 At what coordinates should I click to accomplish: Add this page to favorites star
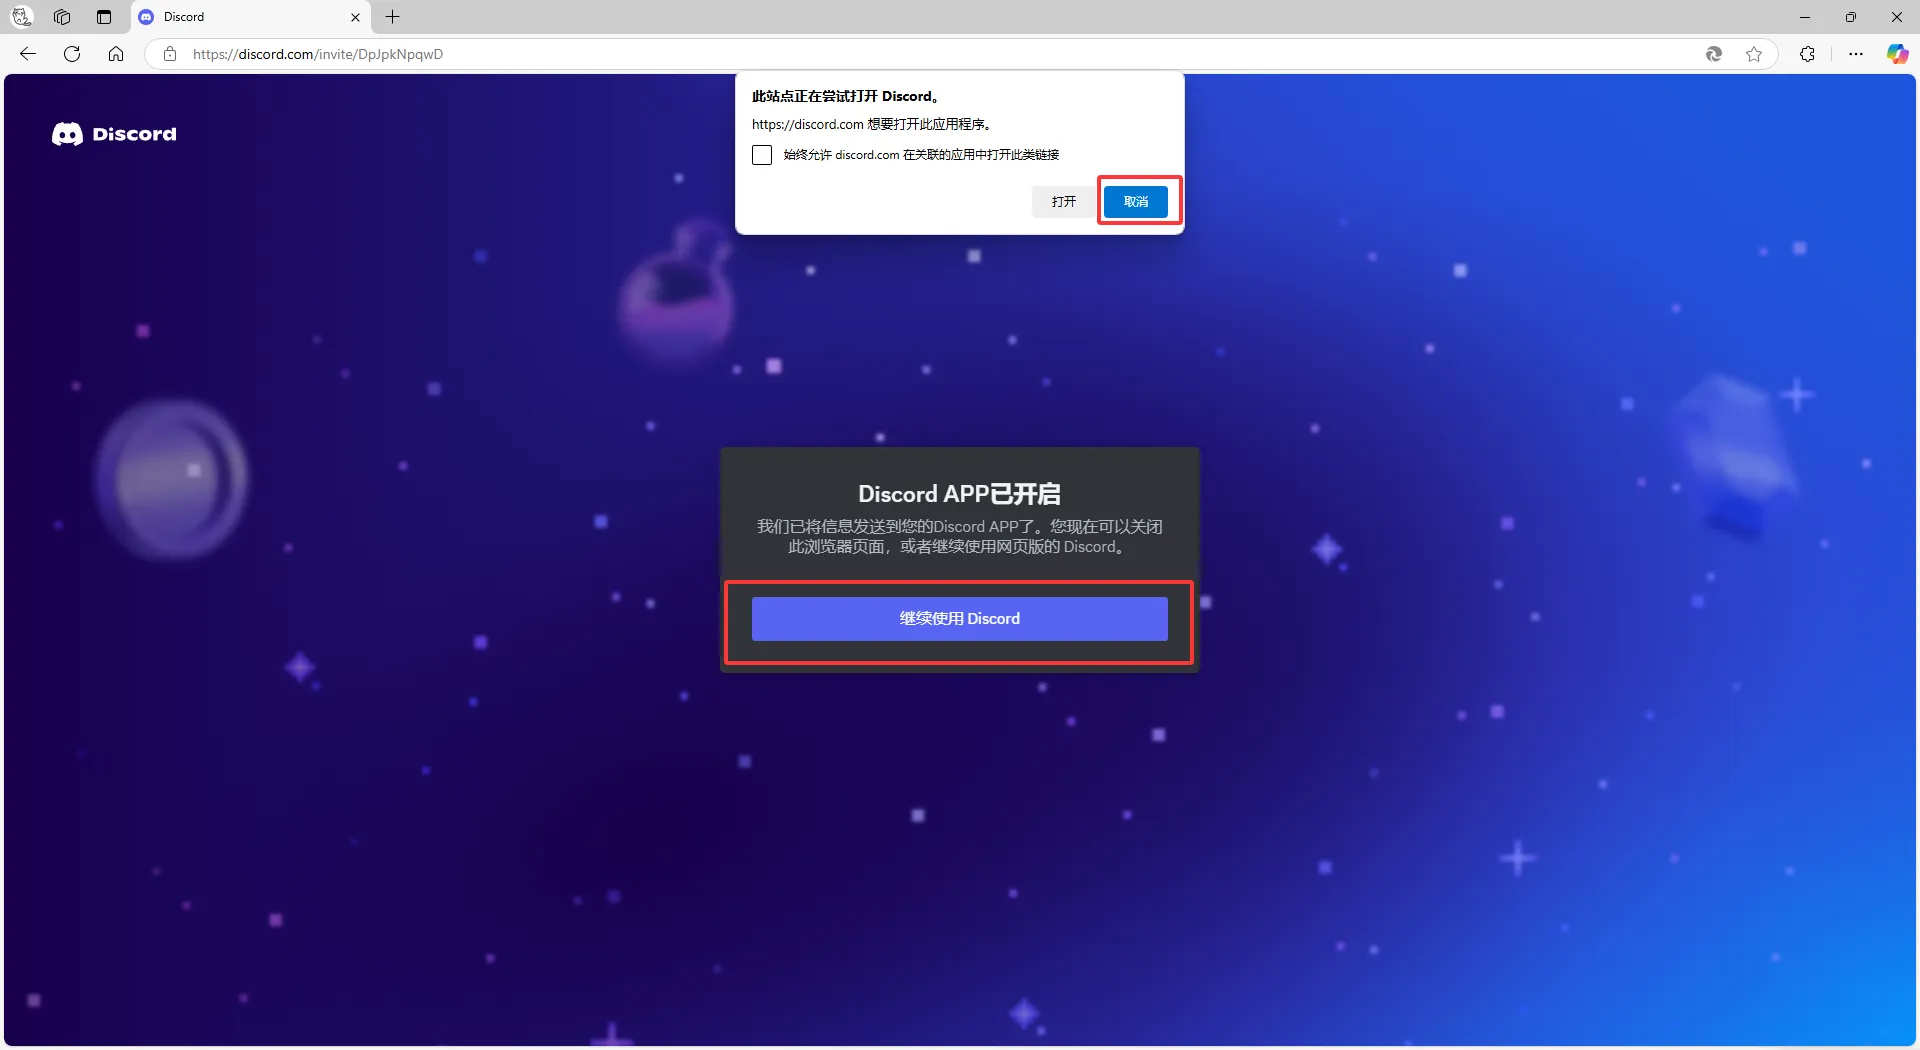tap(1754, 54)
